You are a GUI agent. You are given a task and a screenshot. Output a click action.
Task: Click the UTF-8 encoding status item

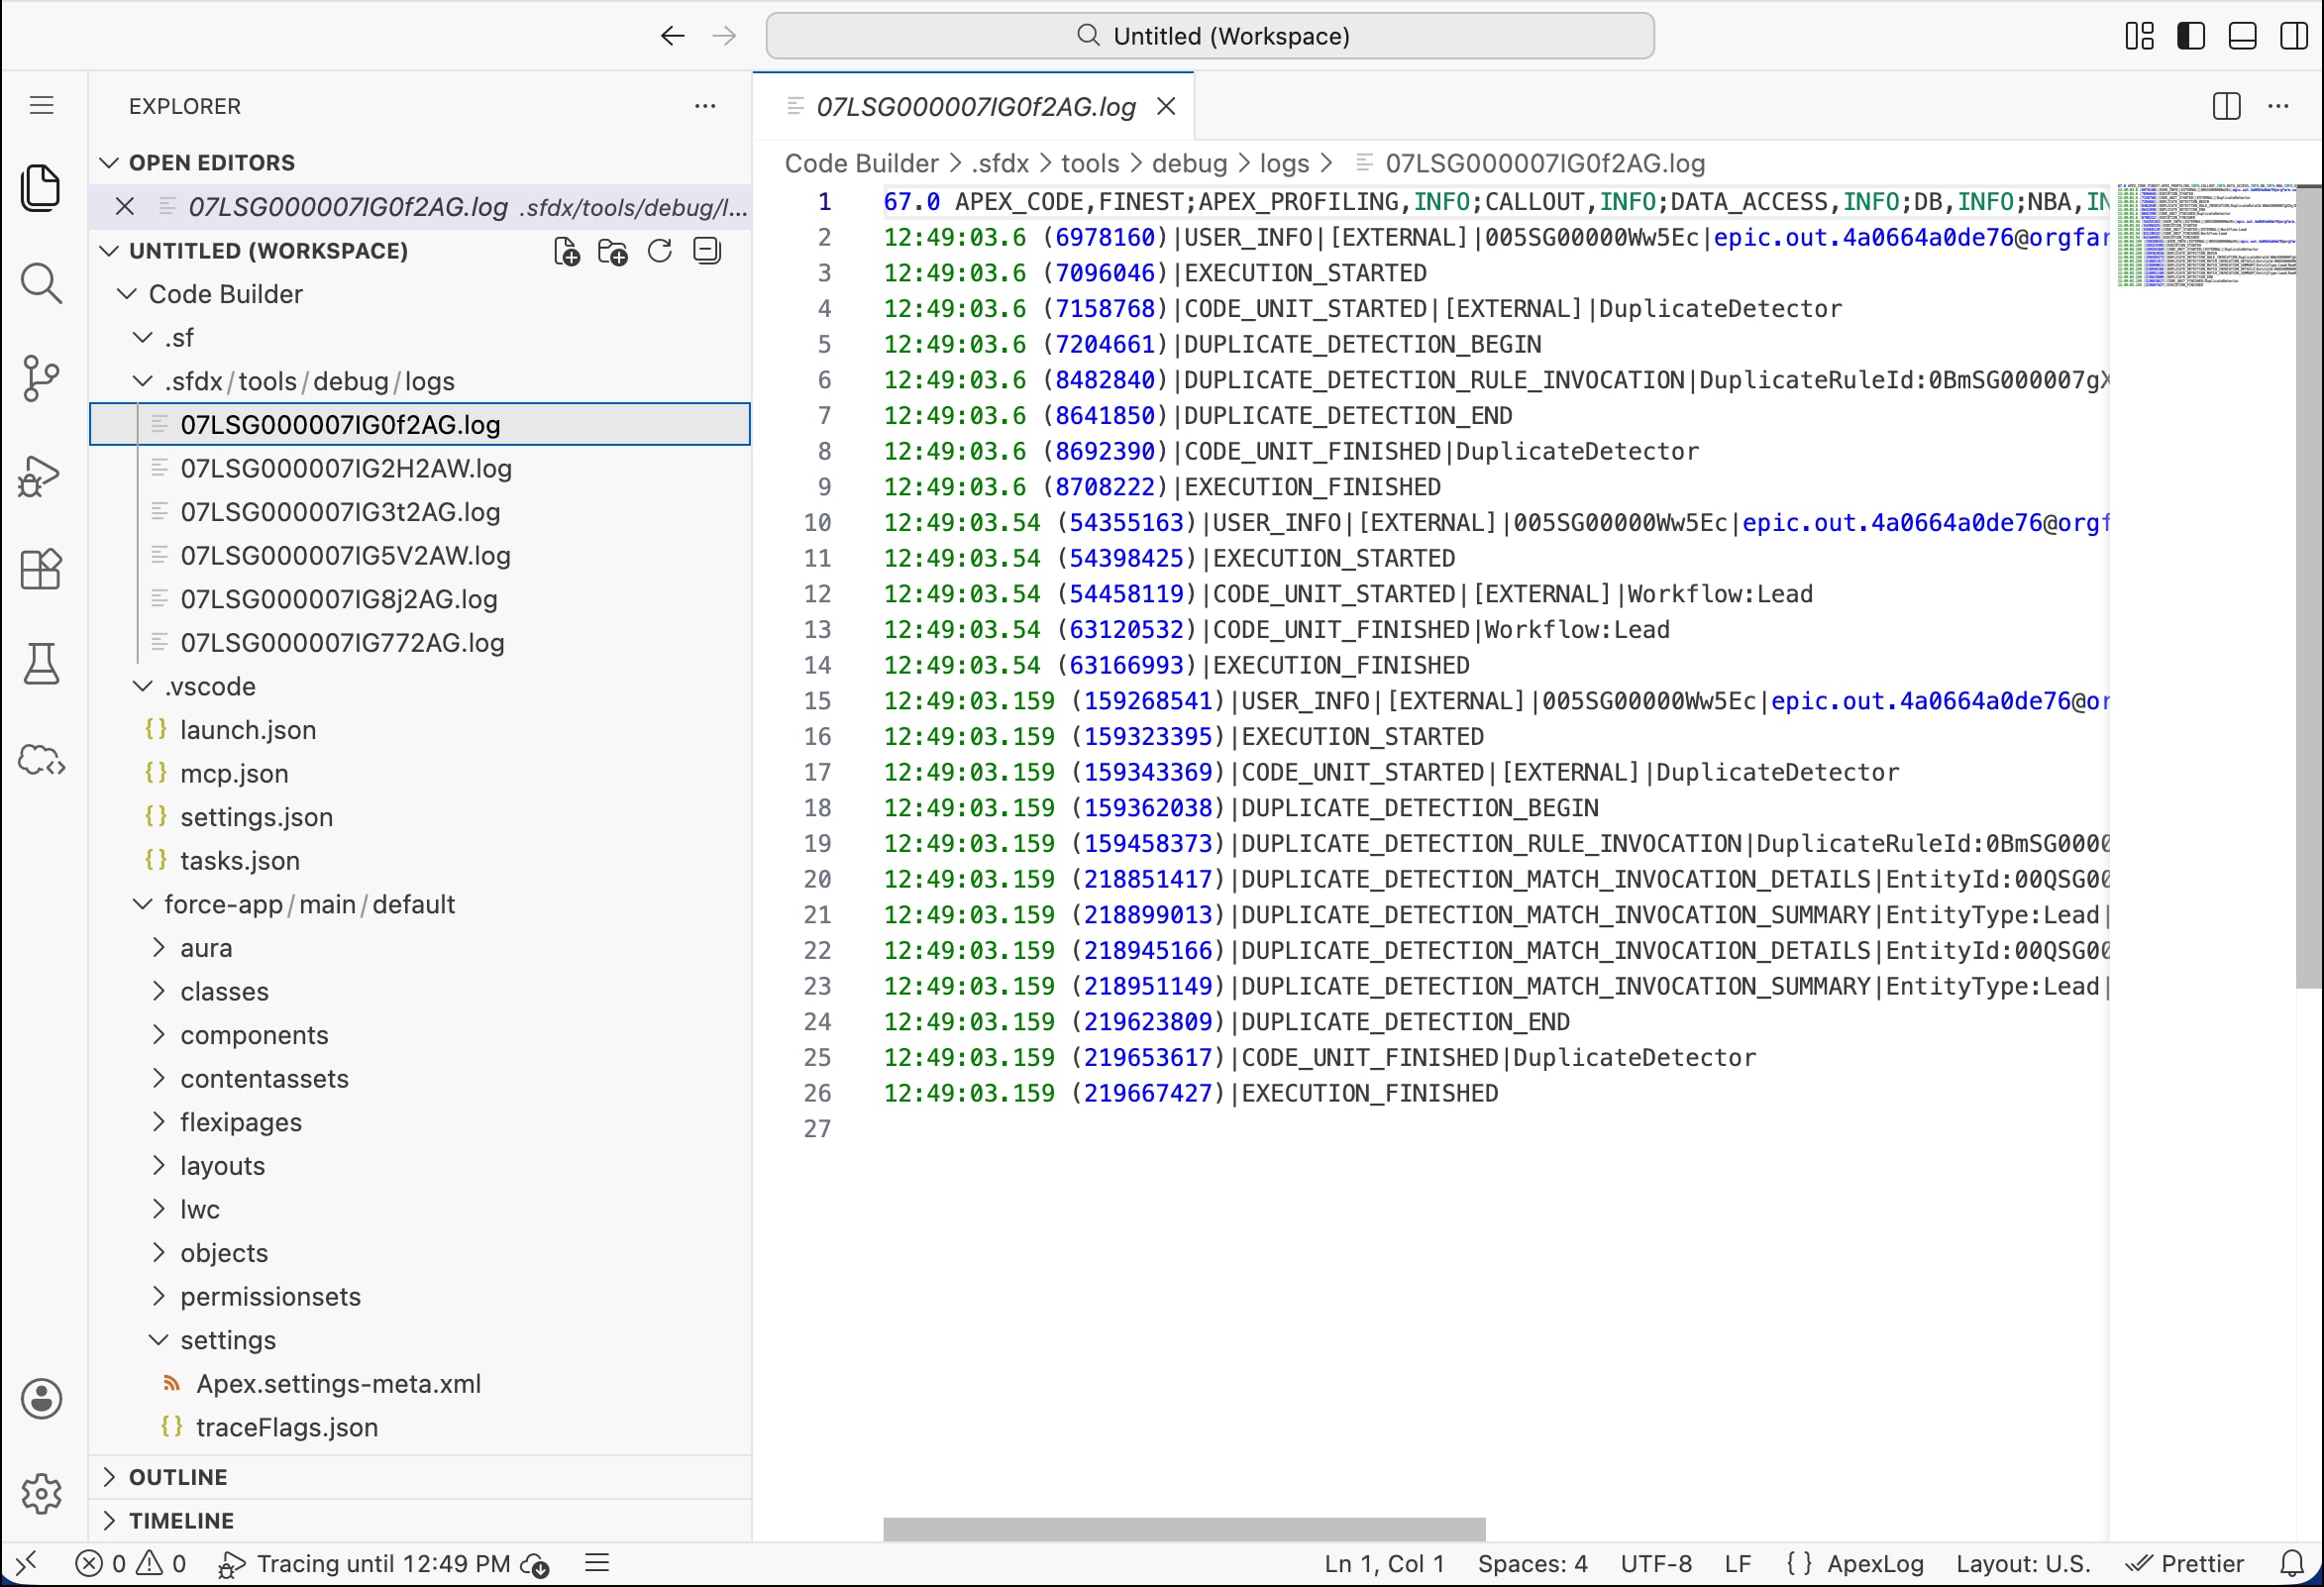coord(1656,1563)
